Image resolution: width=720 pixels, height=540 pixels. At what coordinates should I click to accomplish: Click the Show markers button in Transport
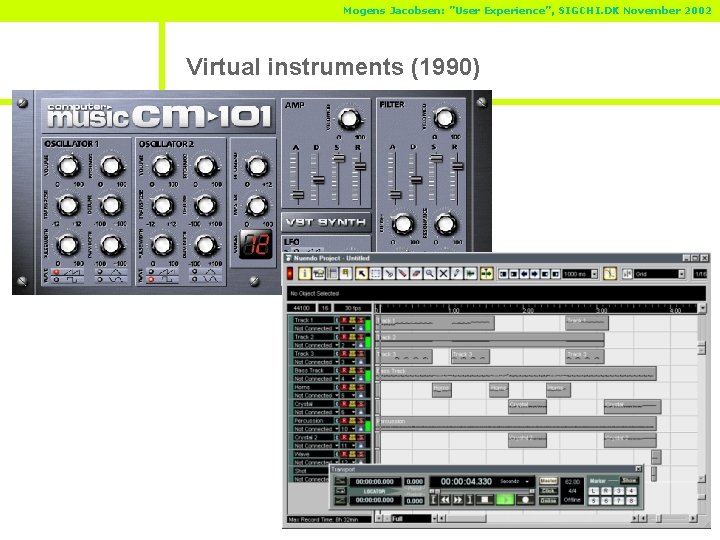coord(629,481)
